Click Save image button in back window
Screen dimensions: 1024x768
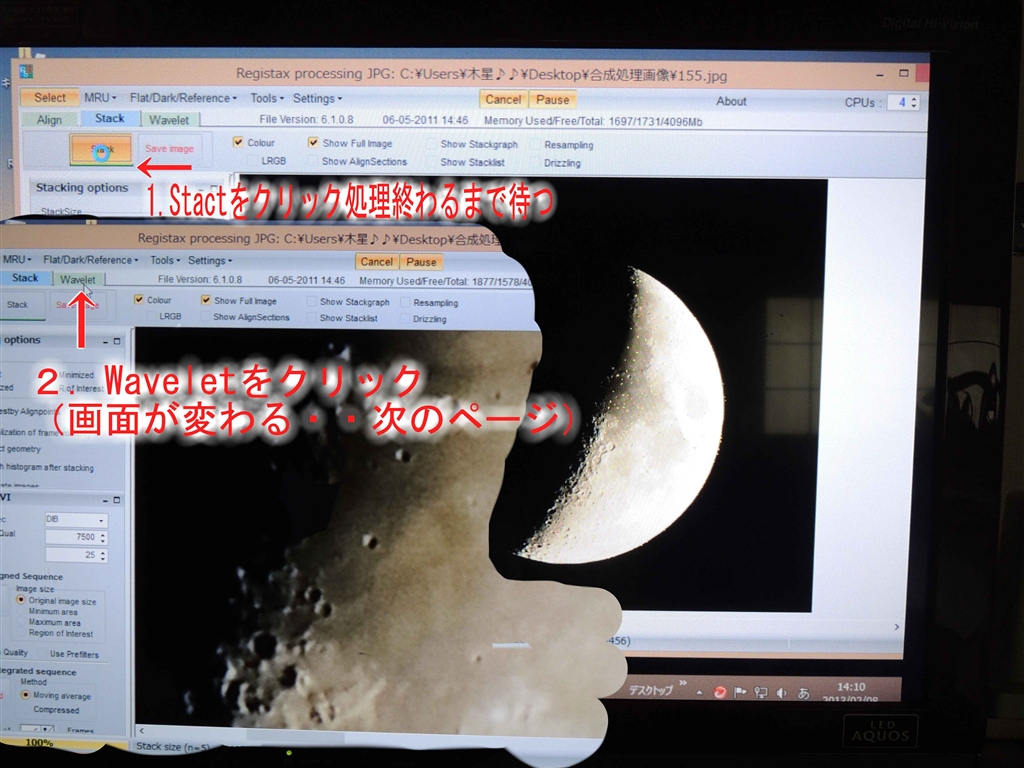pos(169,149)
